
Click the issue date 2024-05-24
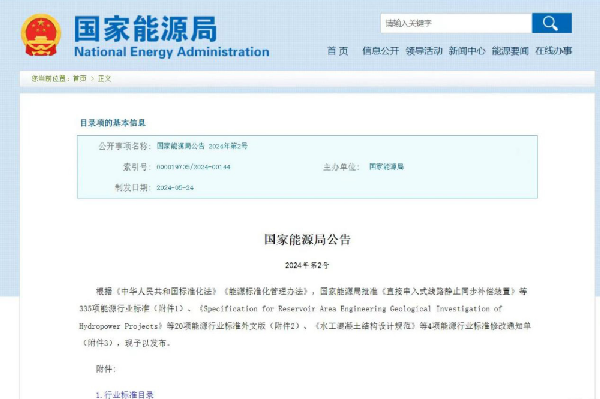pos(175,187)
